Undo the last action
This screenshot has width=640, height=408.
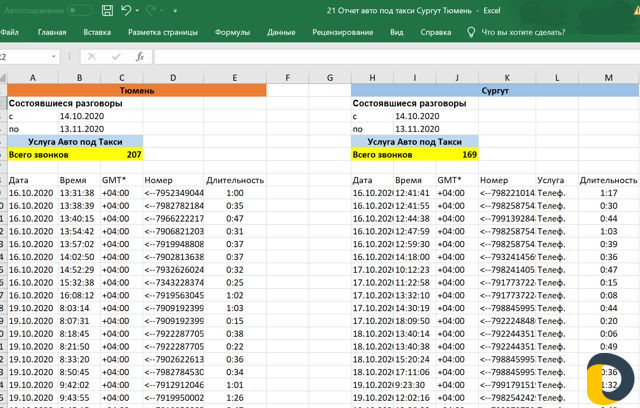[x=126, y=11]
